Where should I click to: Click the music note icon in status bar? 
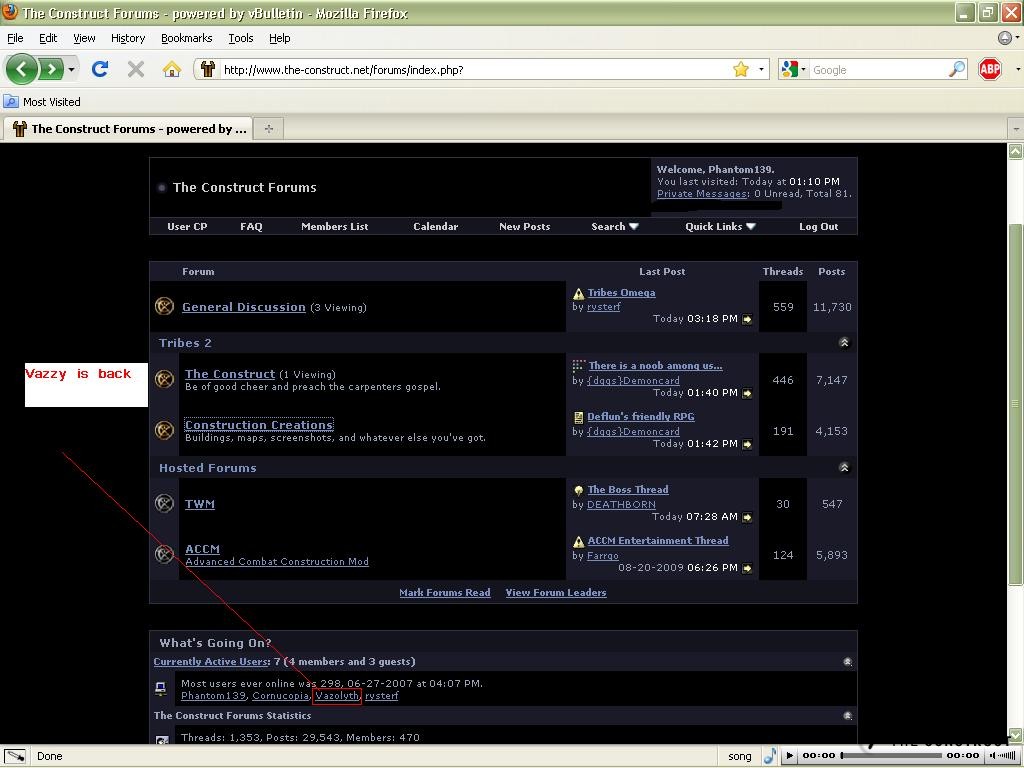[771, 756]
